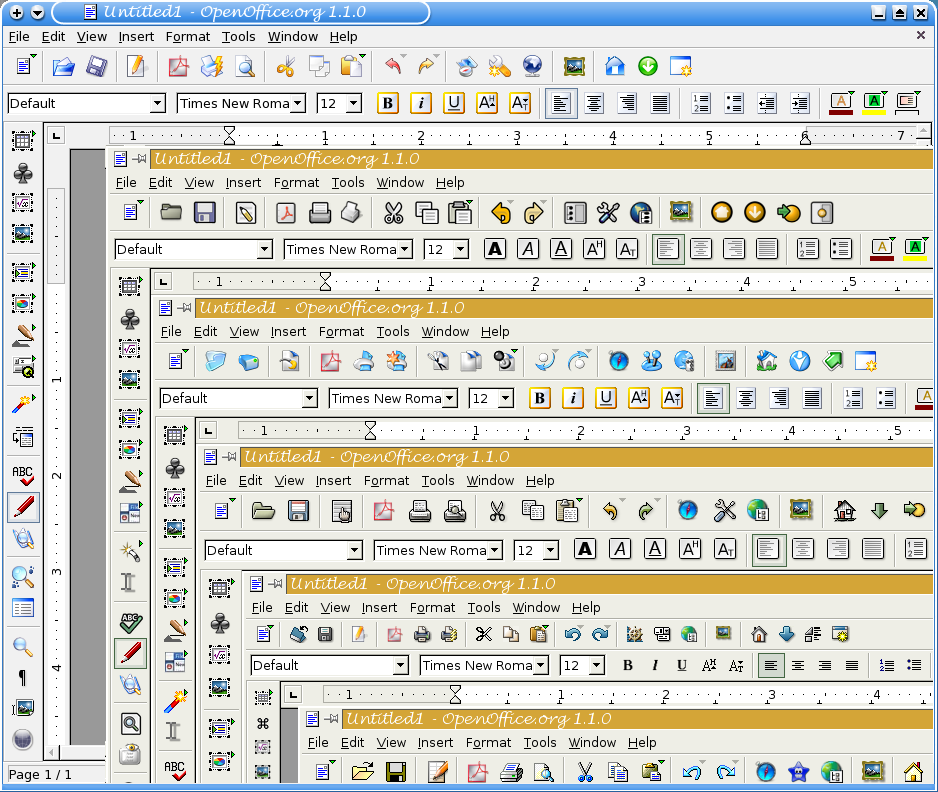Image resolution: width=938 pixels, height=792 pixels.
Task: Open Edit menu in outermost menu bar
Action: 53,36
